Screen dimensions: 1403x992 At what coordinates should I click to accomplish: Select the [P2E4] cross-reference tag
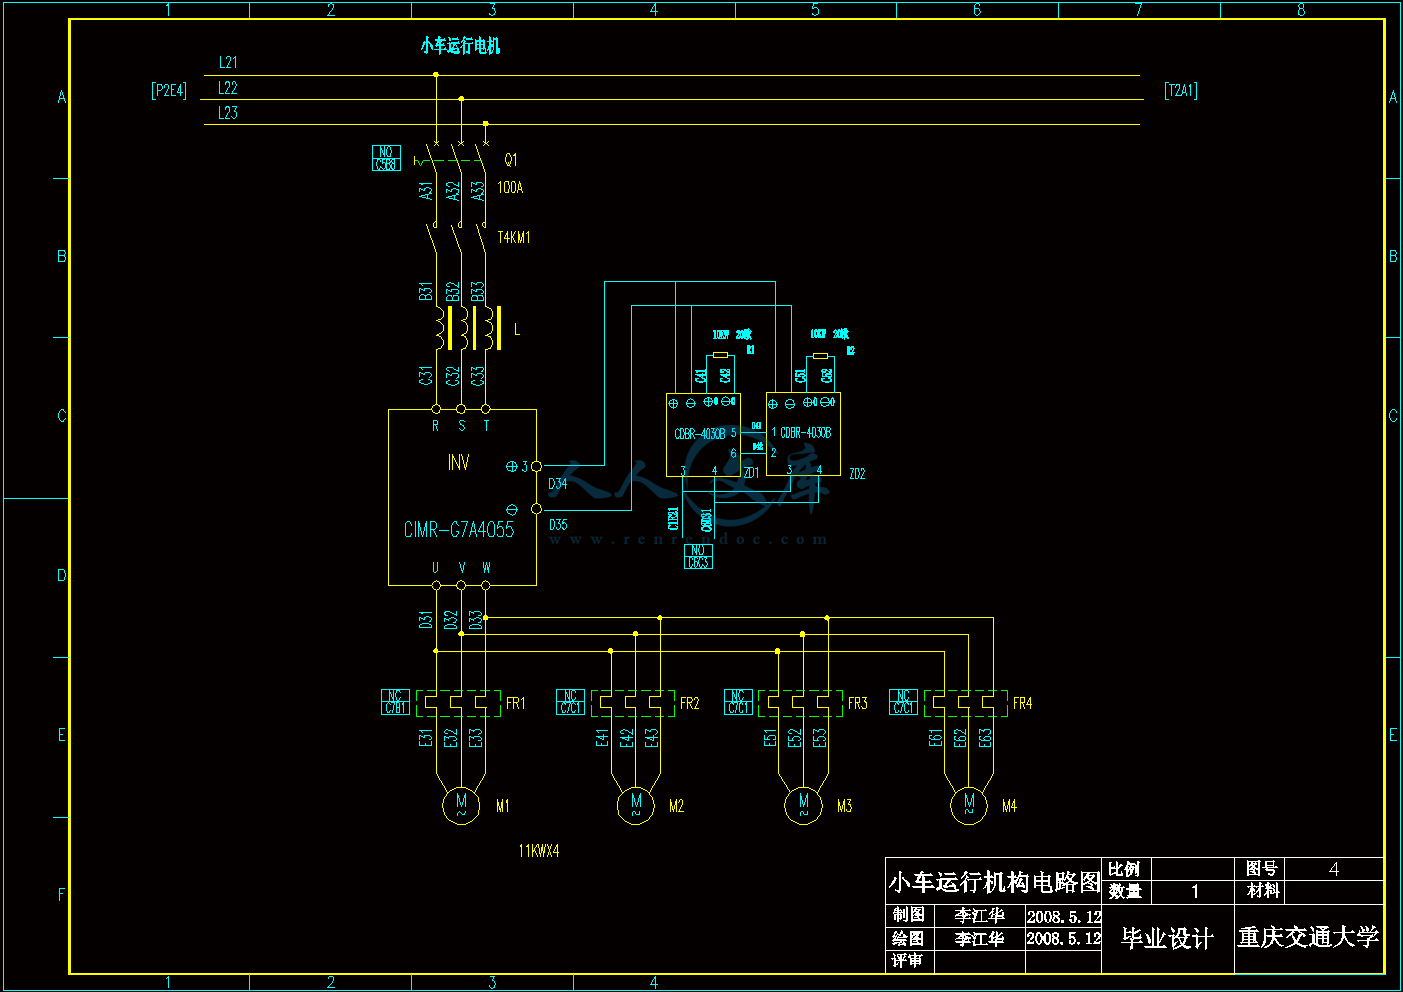tap(169, 90)
